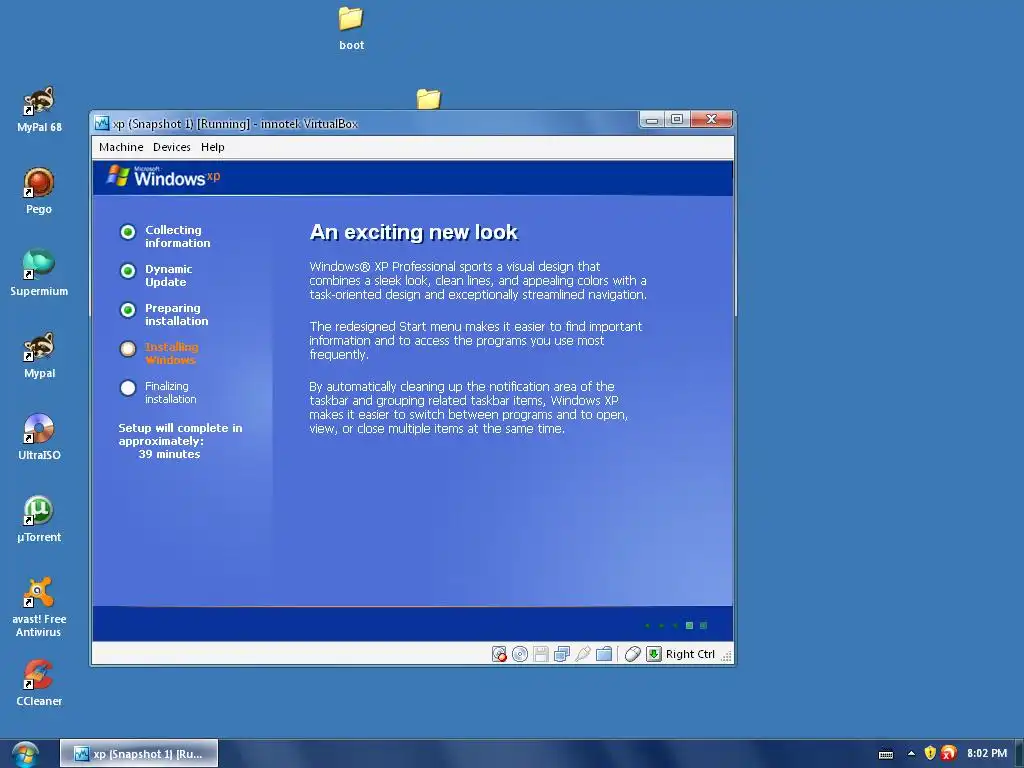This screenshot has width=1024, height=768.
Task: Select the unlabeled folder behind VirtualBox window
Action: coord(428,99)
